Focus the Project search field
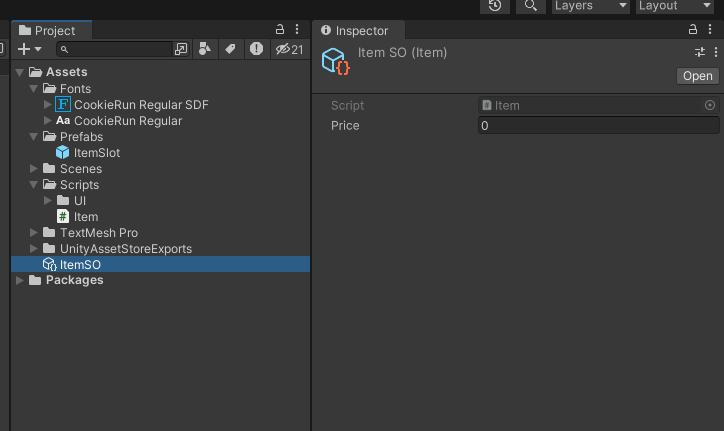Image resolution: width=724 pixels, height=431 pixels. pyautogui.click(x=115, y=49)
